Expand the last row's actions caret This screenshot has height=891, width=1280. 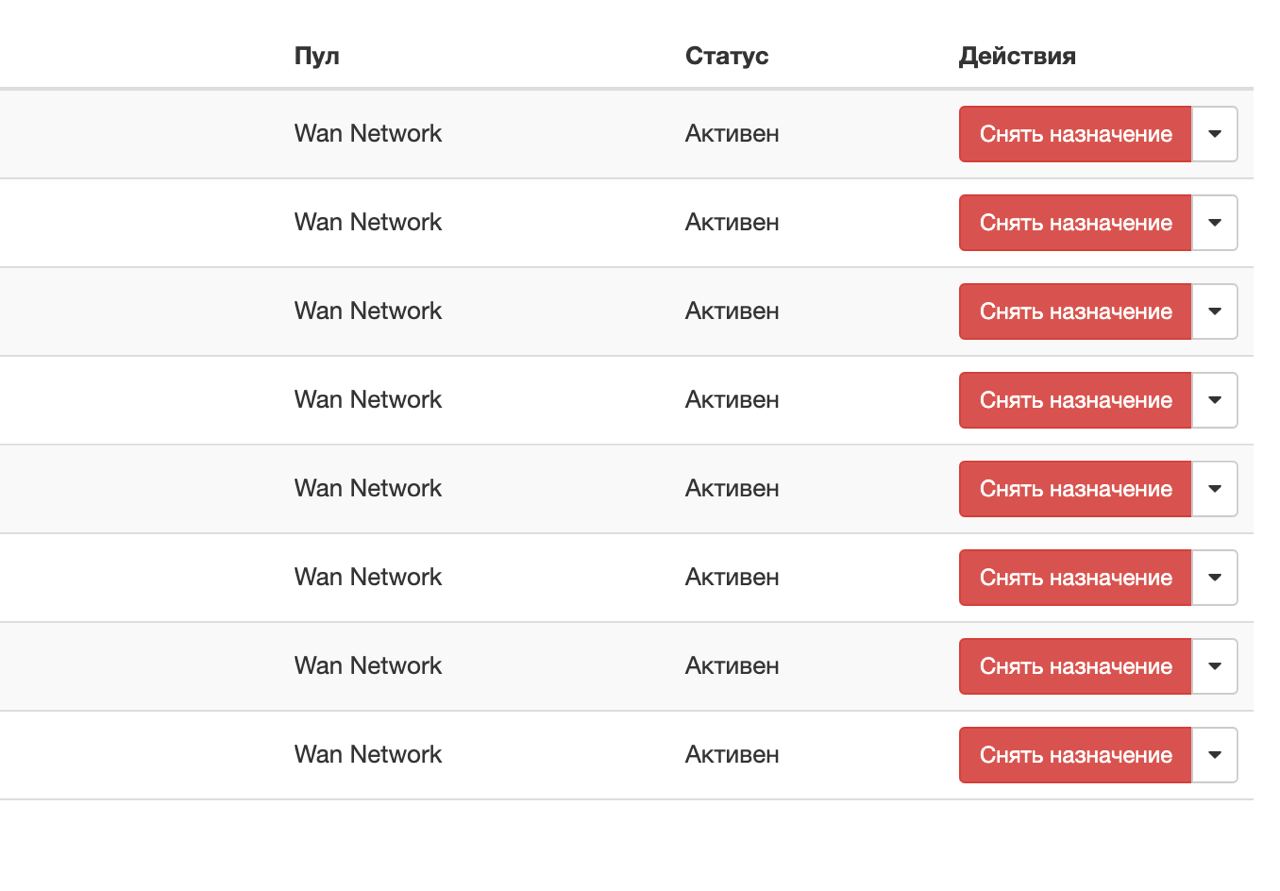click(1215, 755)
